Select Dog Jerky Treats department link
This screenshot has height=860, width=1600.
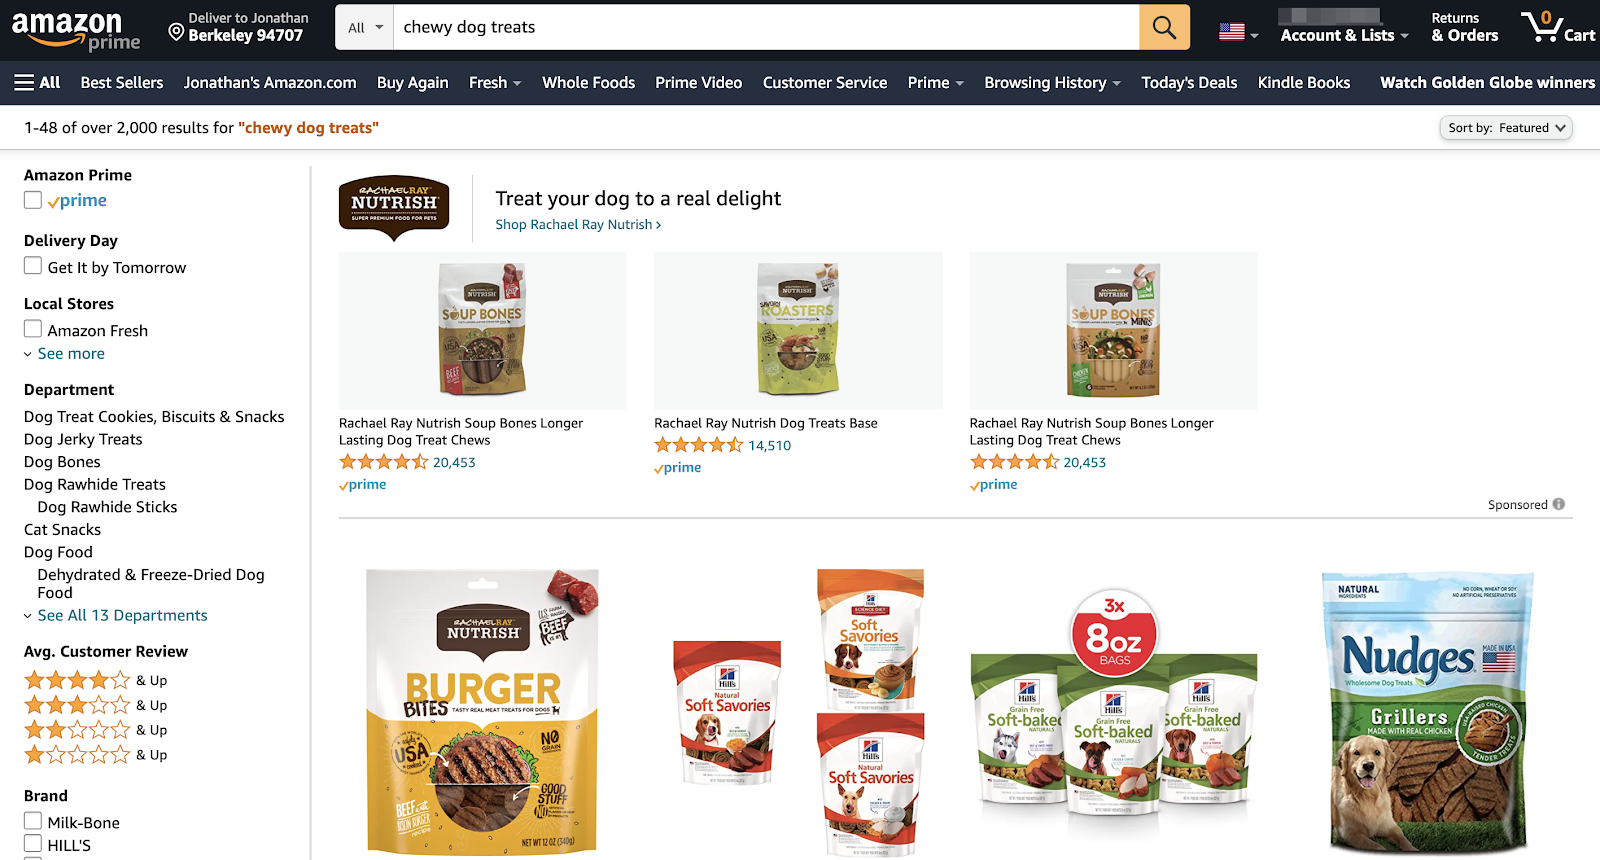click(83, 439)
